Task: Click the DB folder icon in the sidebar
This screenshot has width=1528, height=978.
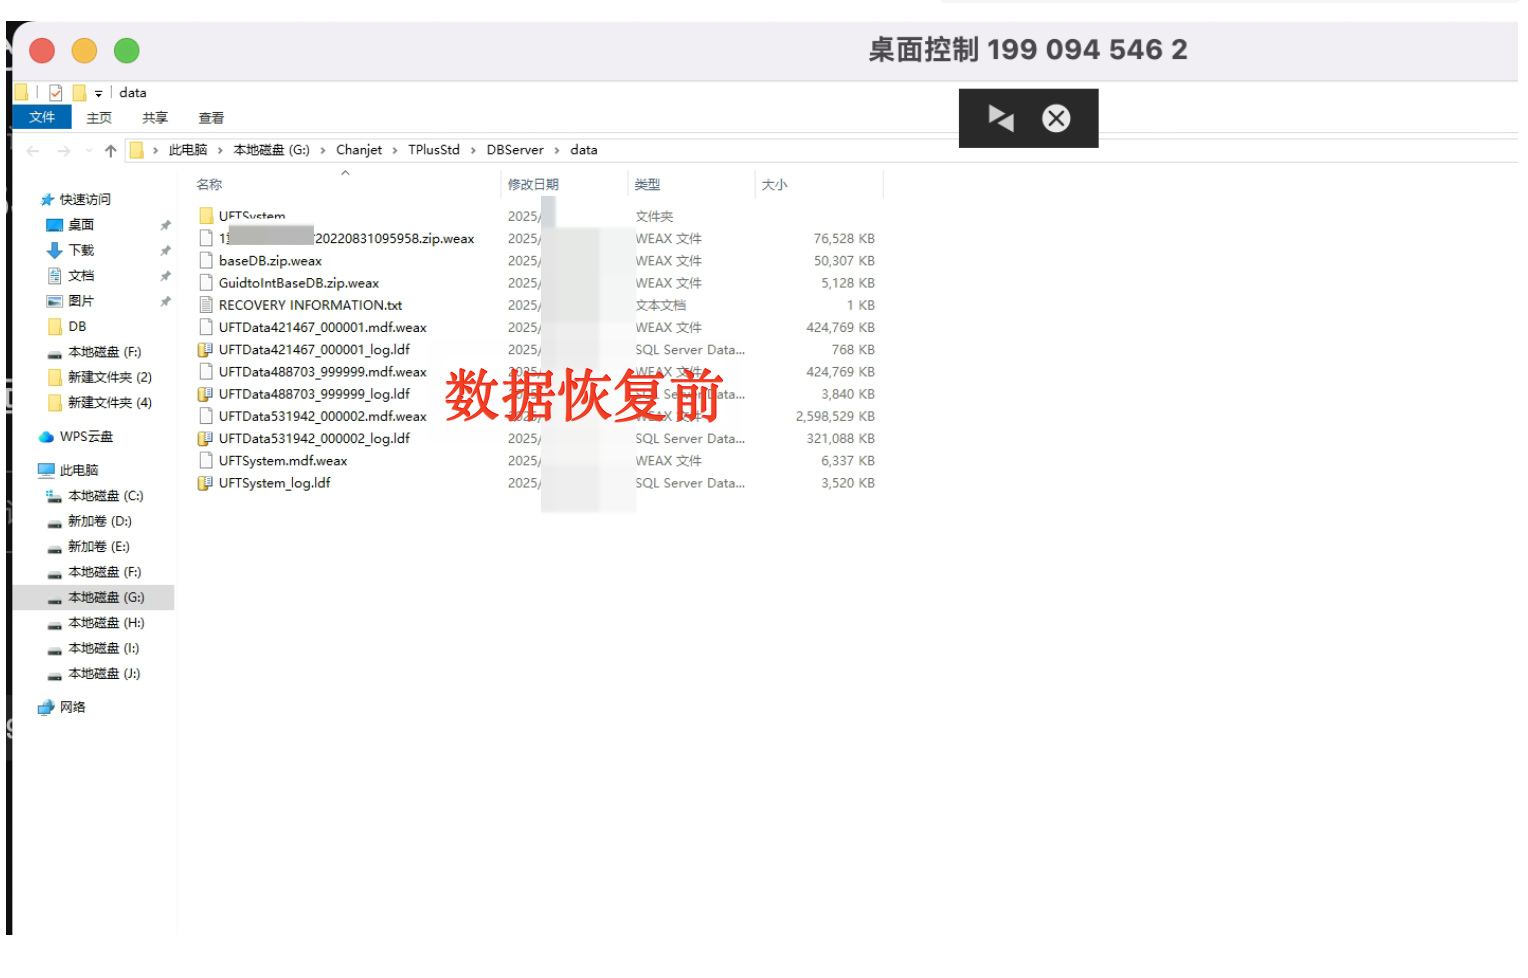Action: (55, 327)
